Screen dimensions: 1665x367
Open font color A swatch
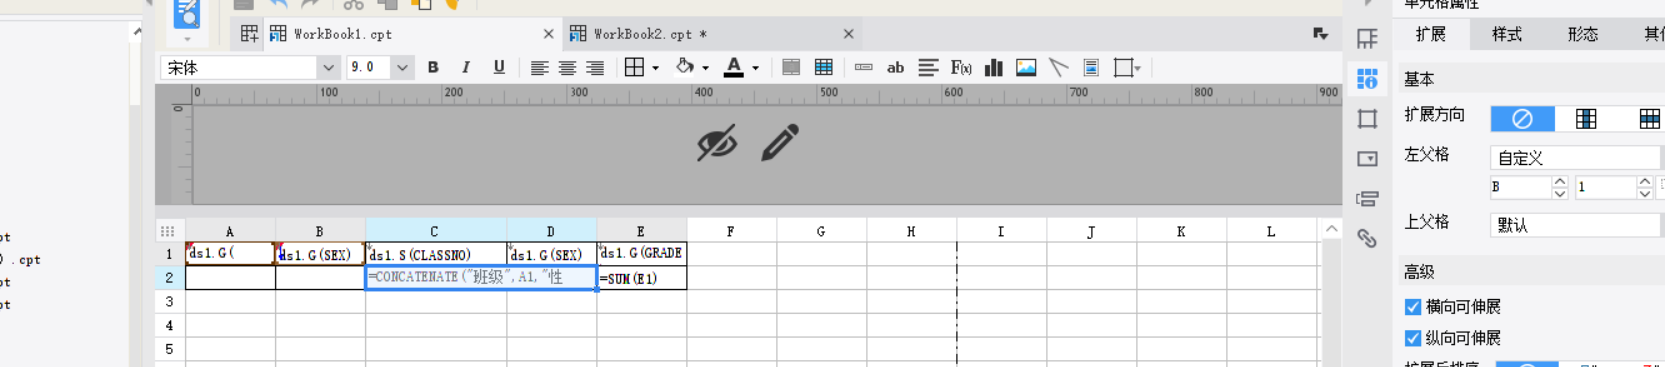[x=733, y=67]
